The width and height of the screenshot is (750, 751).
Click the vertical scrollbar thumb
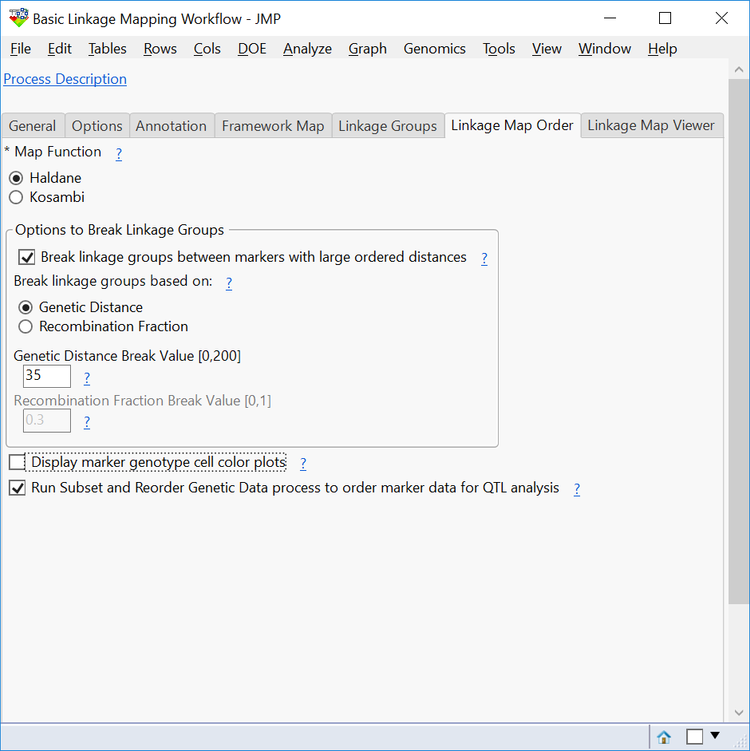click(x=739, y=341)
